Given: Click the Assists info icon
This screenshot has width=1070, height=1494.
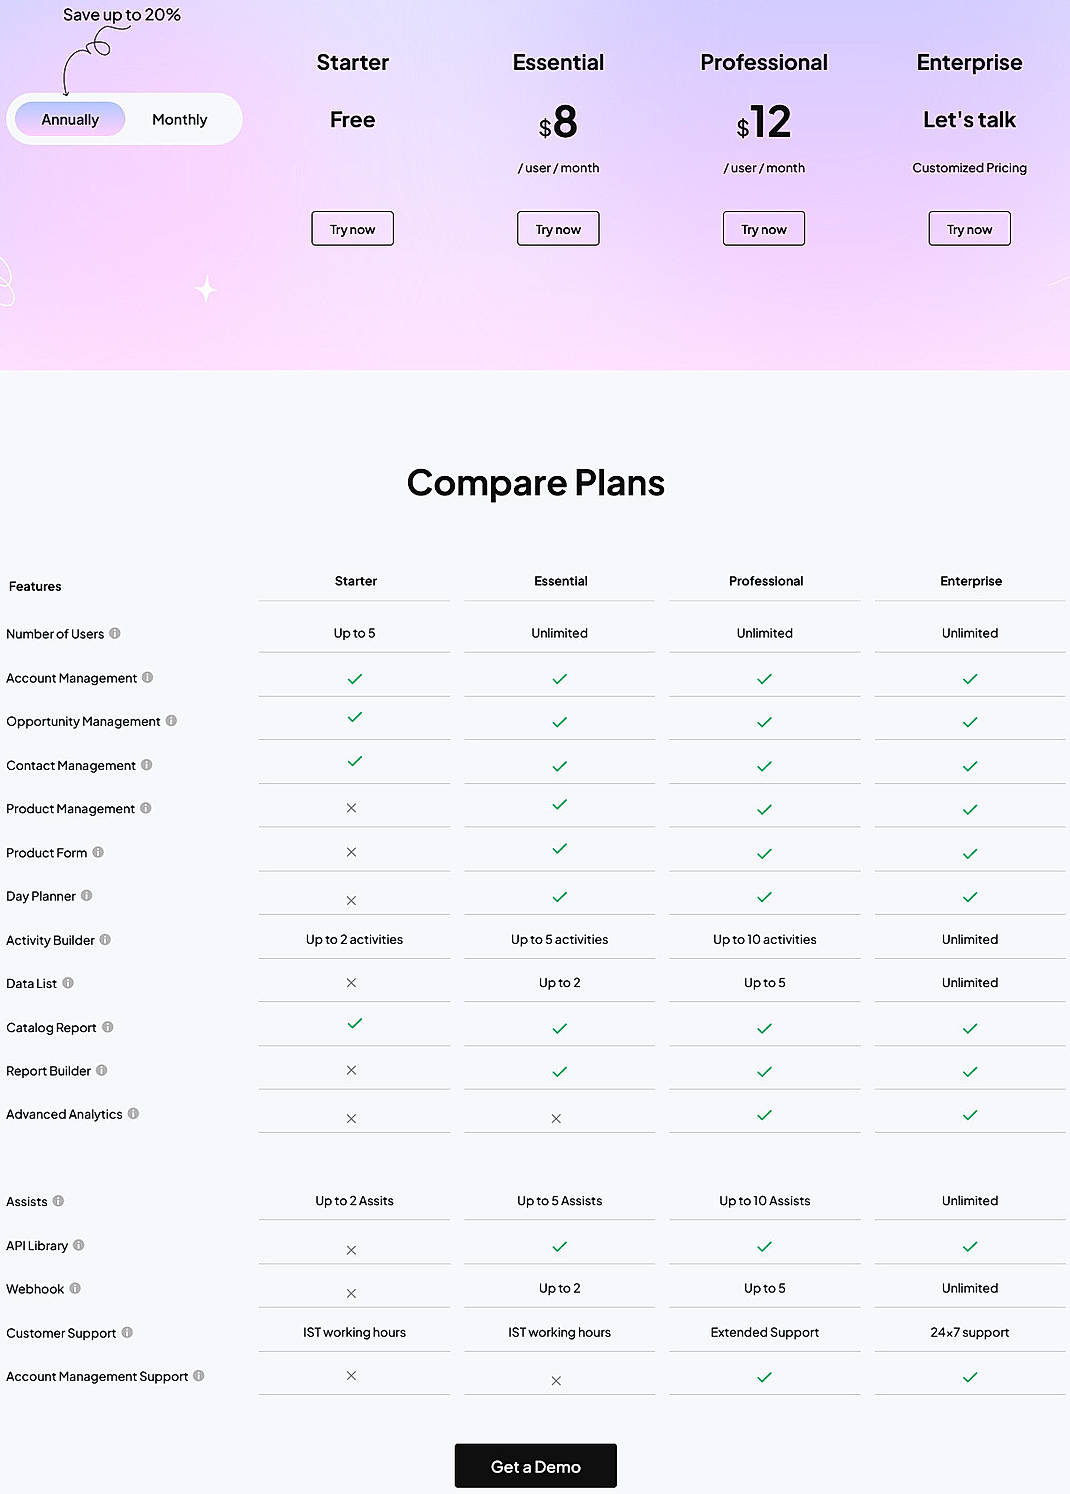Looking at the screenshot, I should point(58,1201).
